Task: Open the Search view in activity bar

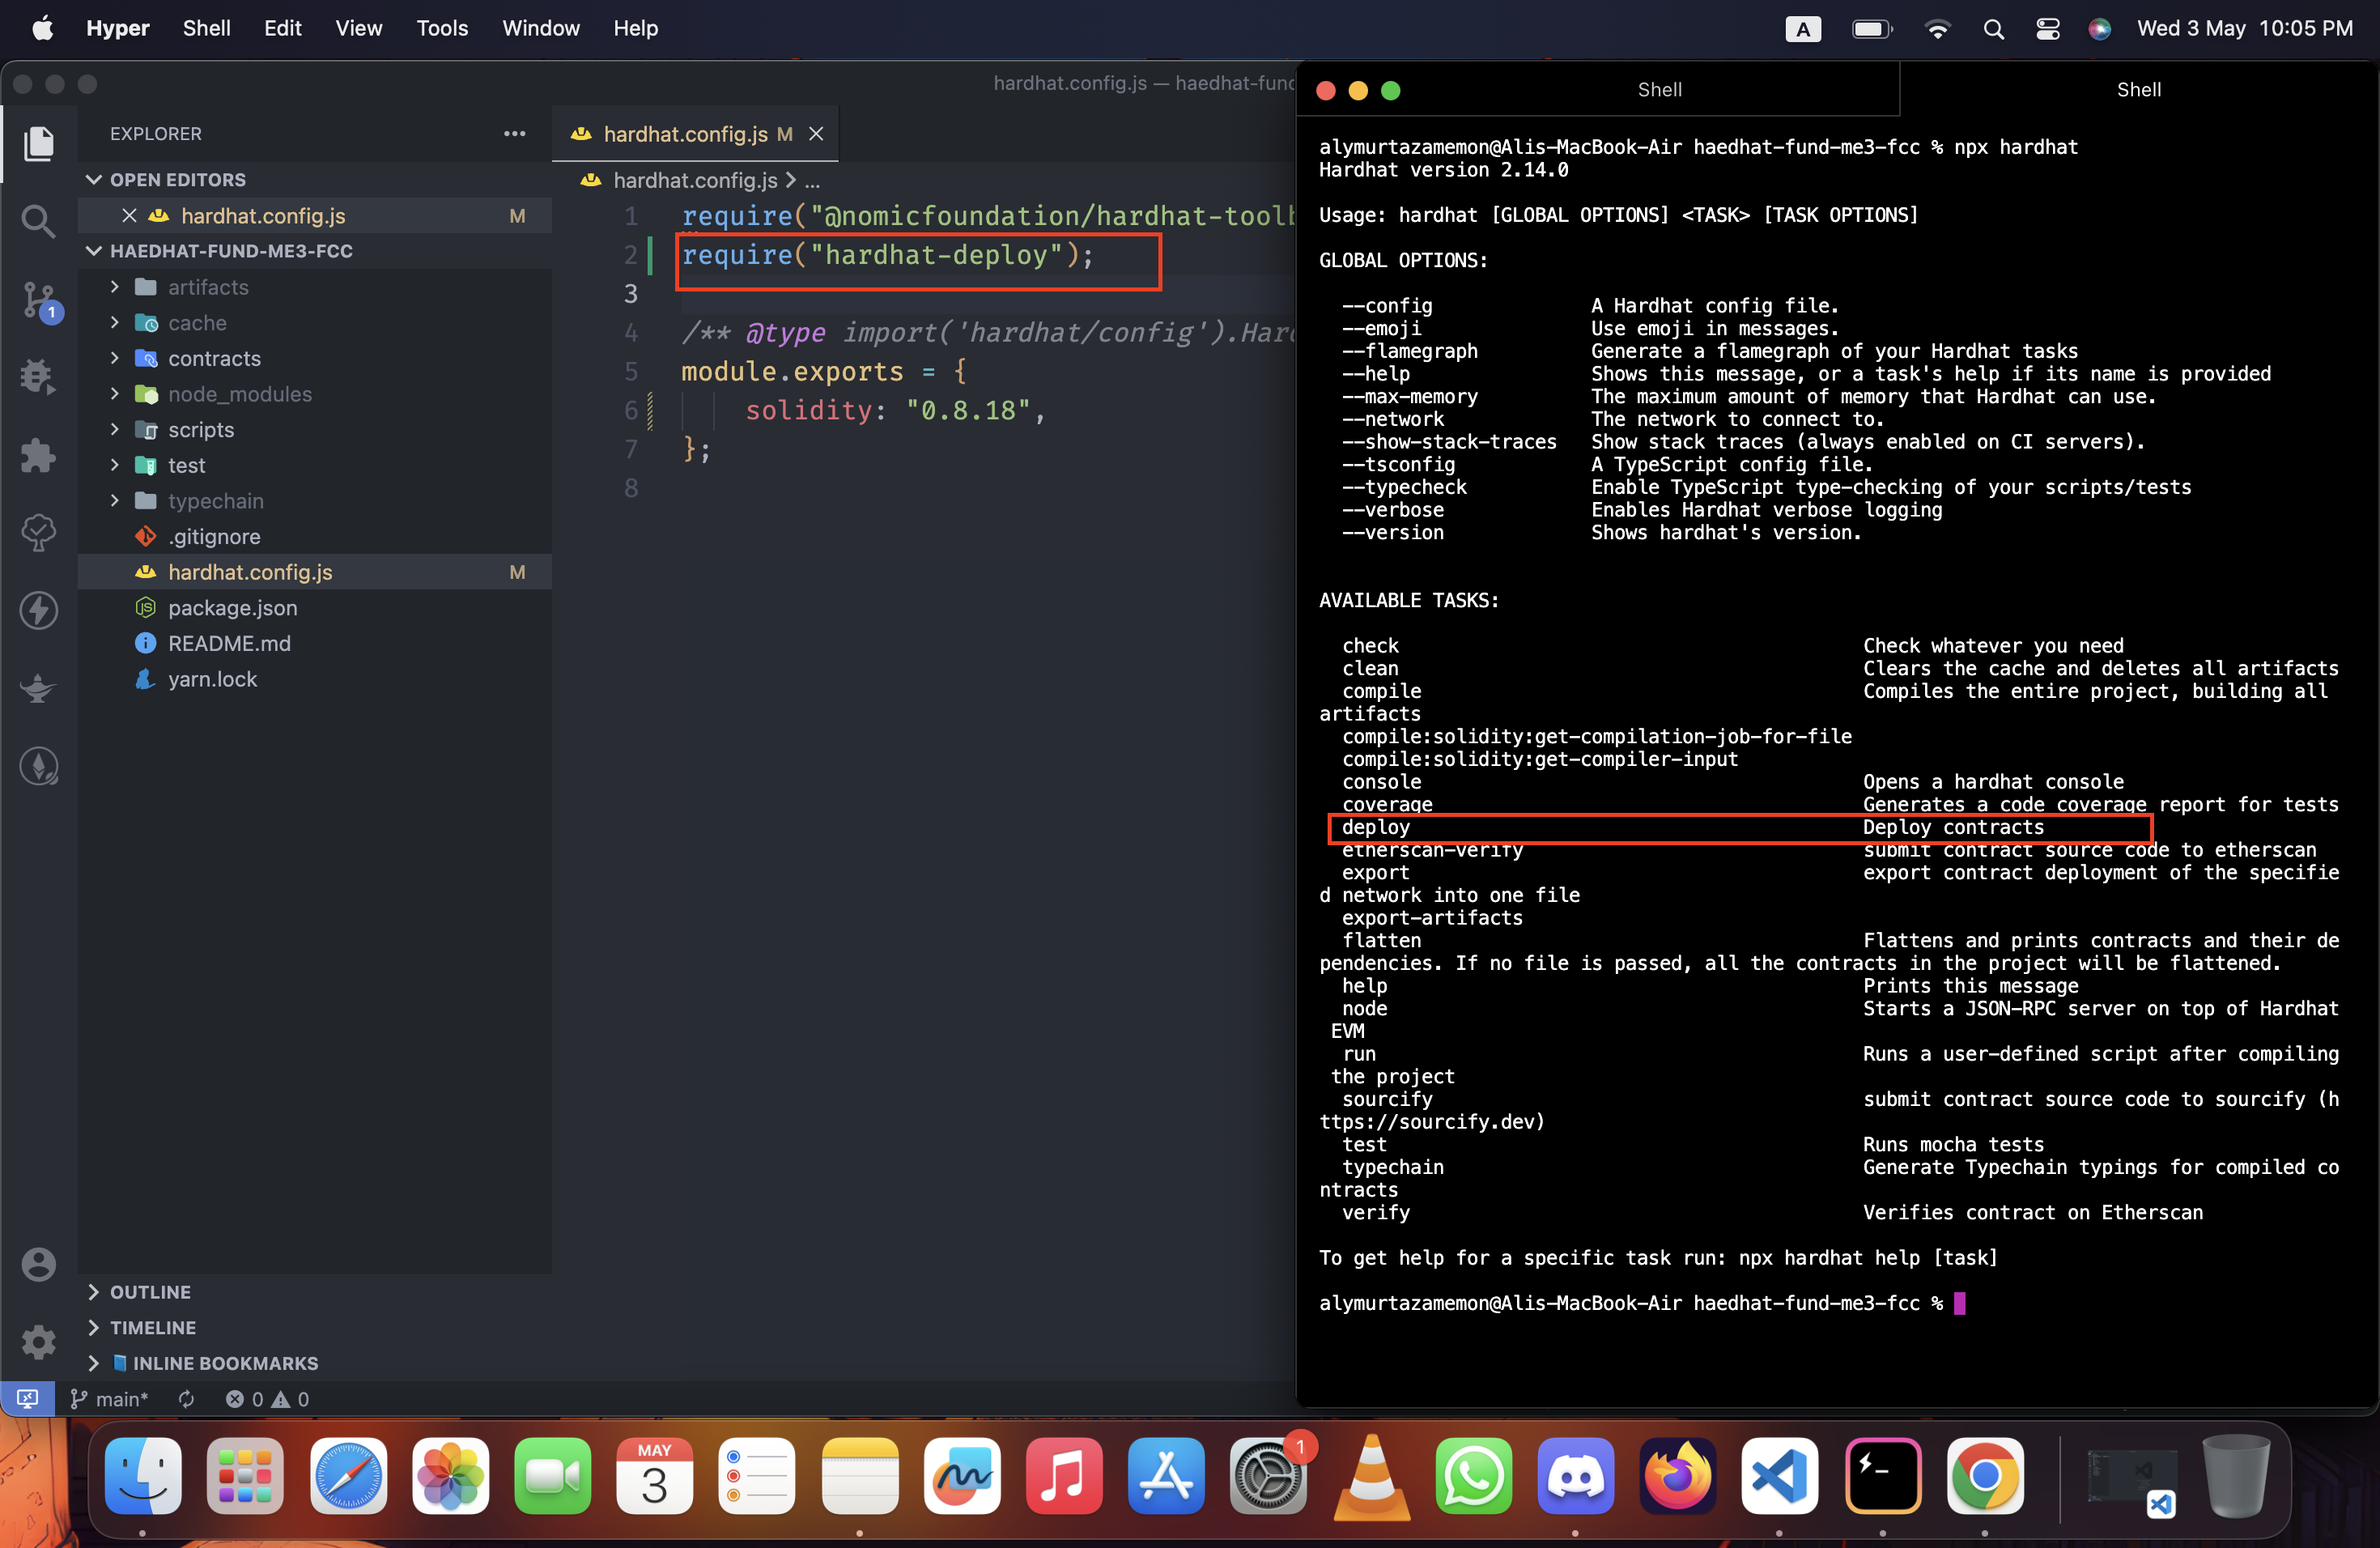Action: (x=38, y=220)
